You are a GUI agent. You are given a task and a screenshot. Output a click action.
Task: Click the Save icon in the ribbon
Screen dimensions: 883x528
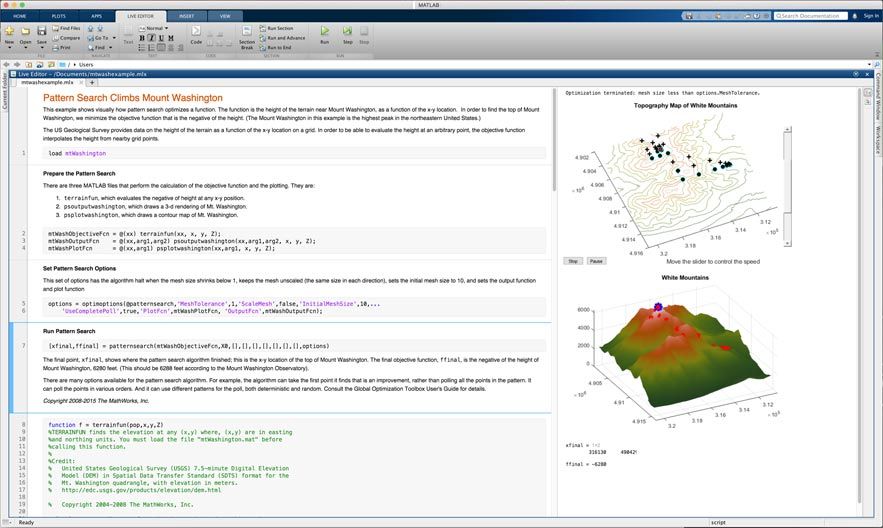coord(41,33)
